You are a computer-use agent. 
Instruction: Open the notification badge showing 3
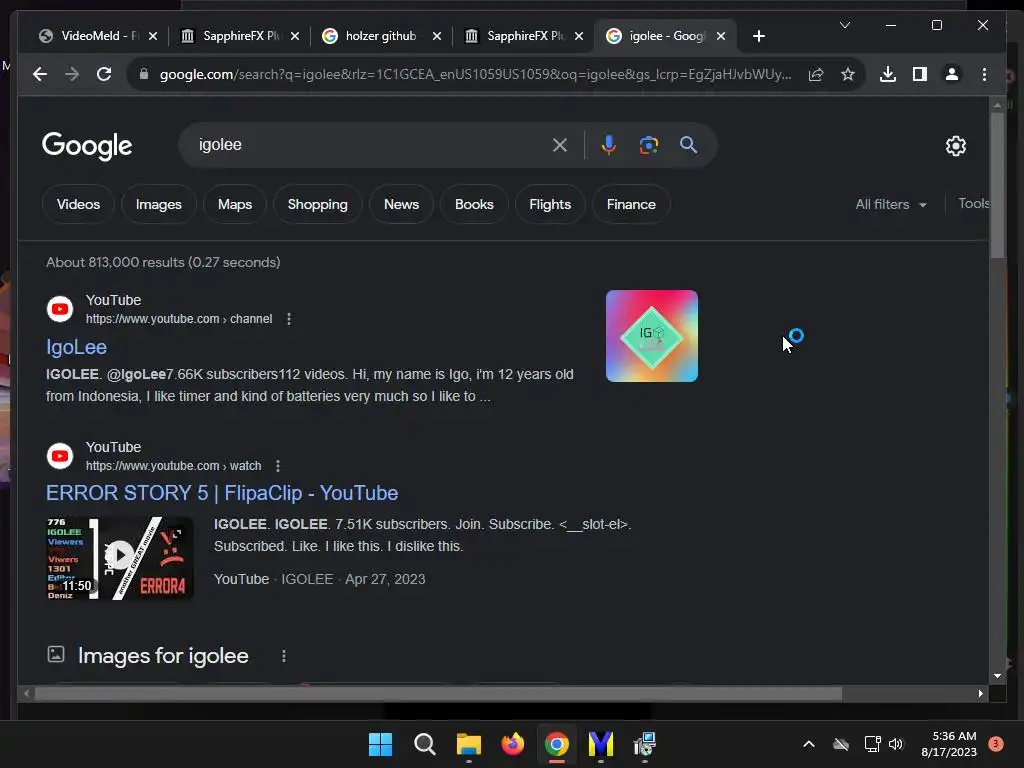coord(995,743)
